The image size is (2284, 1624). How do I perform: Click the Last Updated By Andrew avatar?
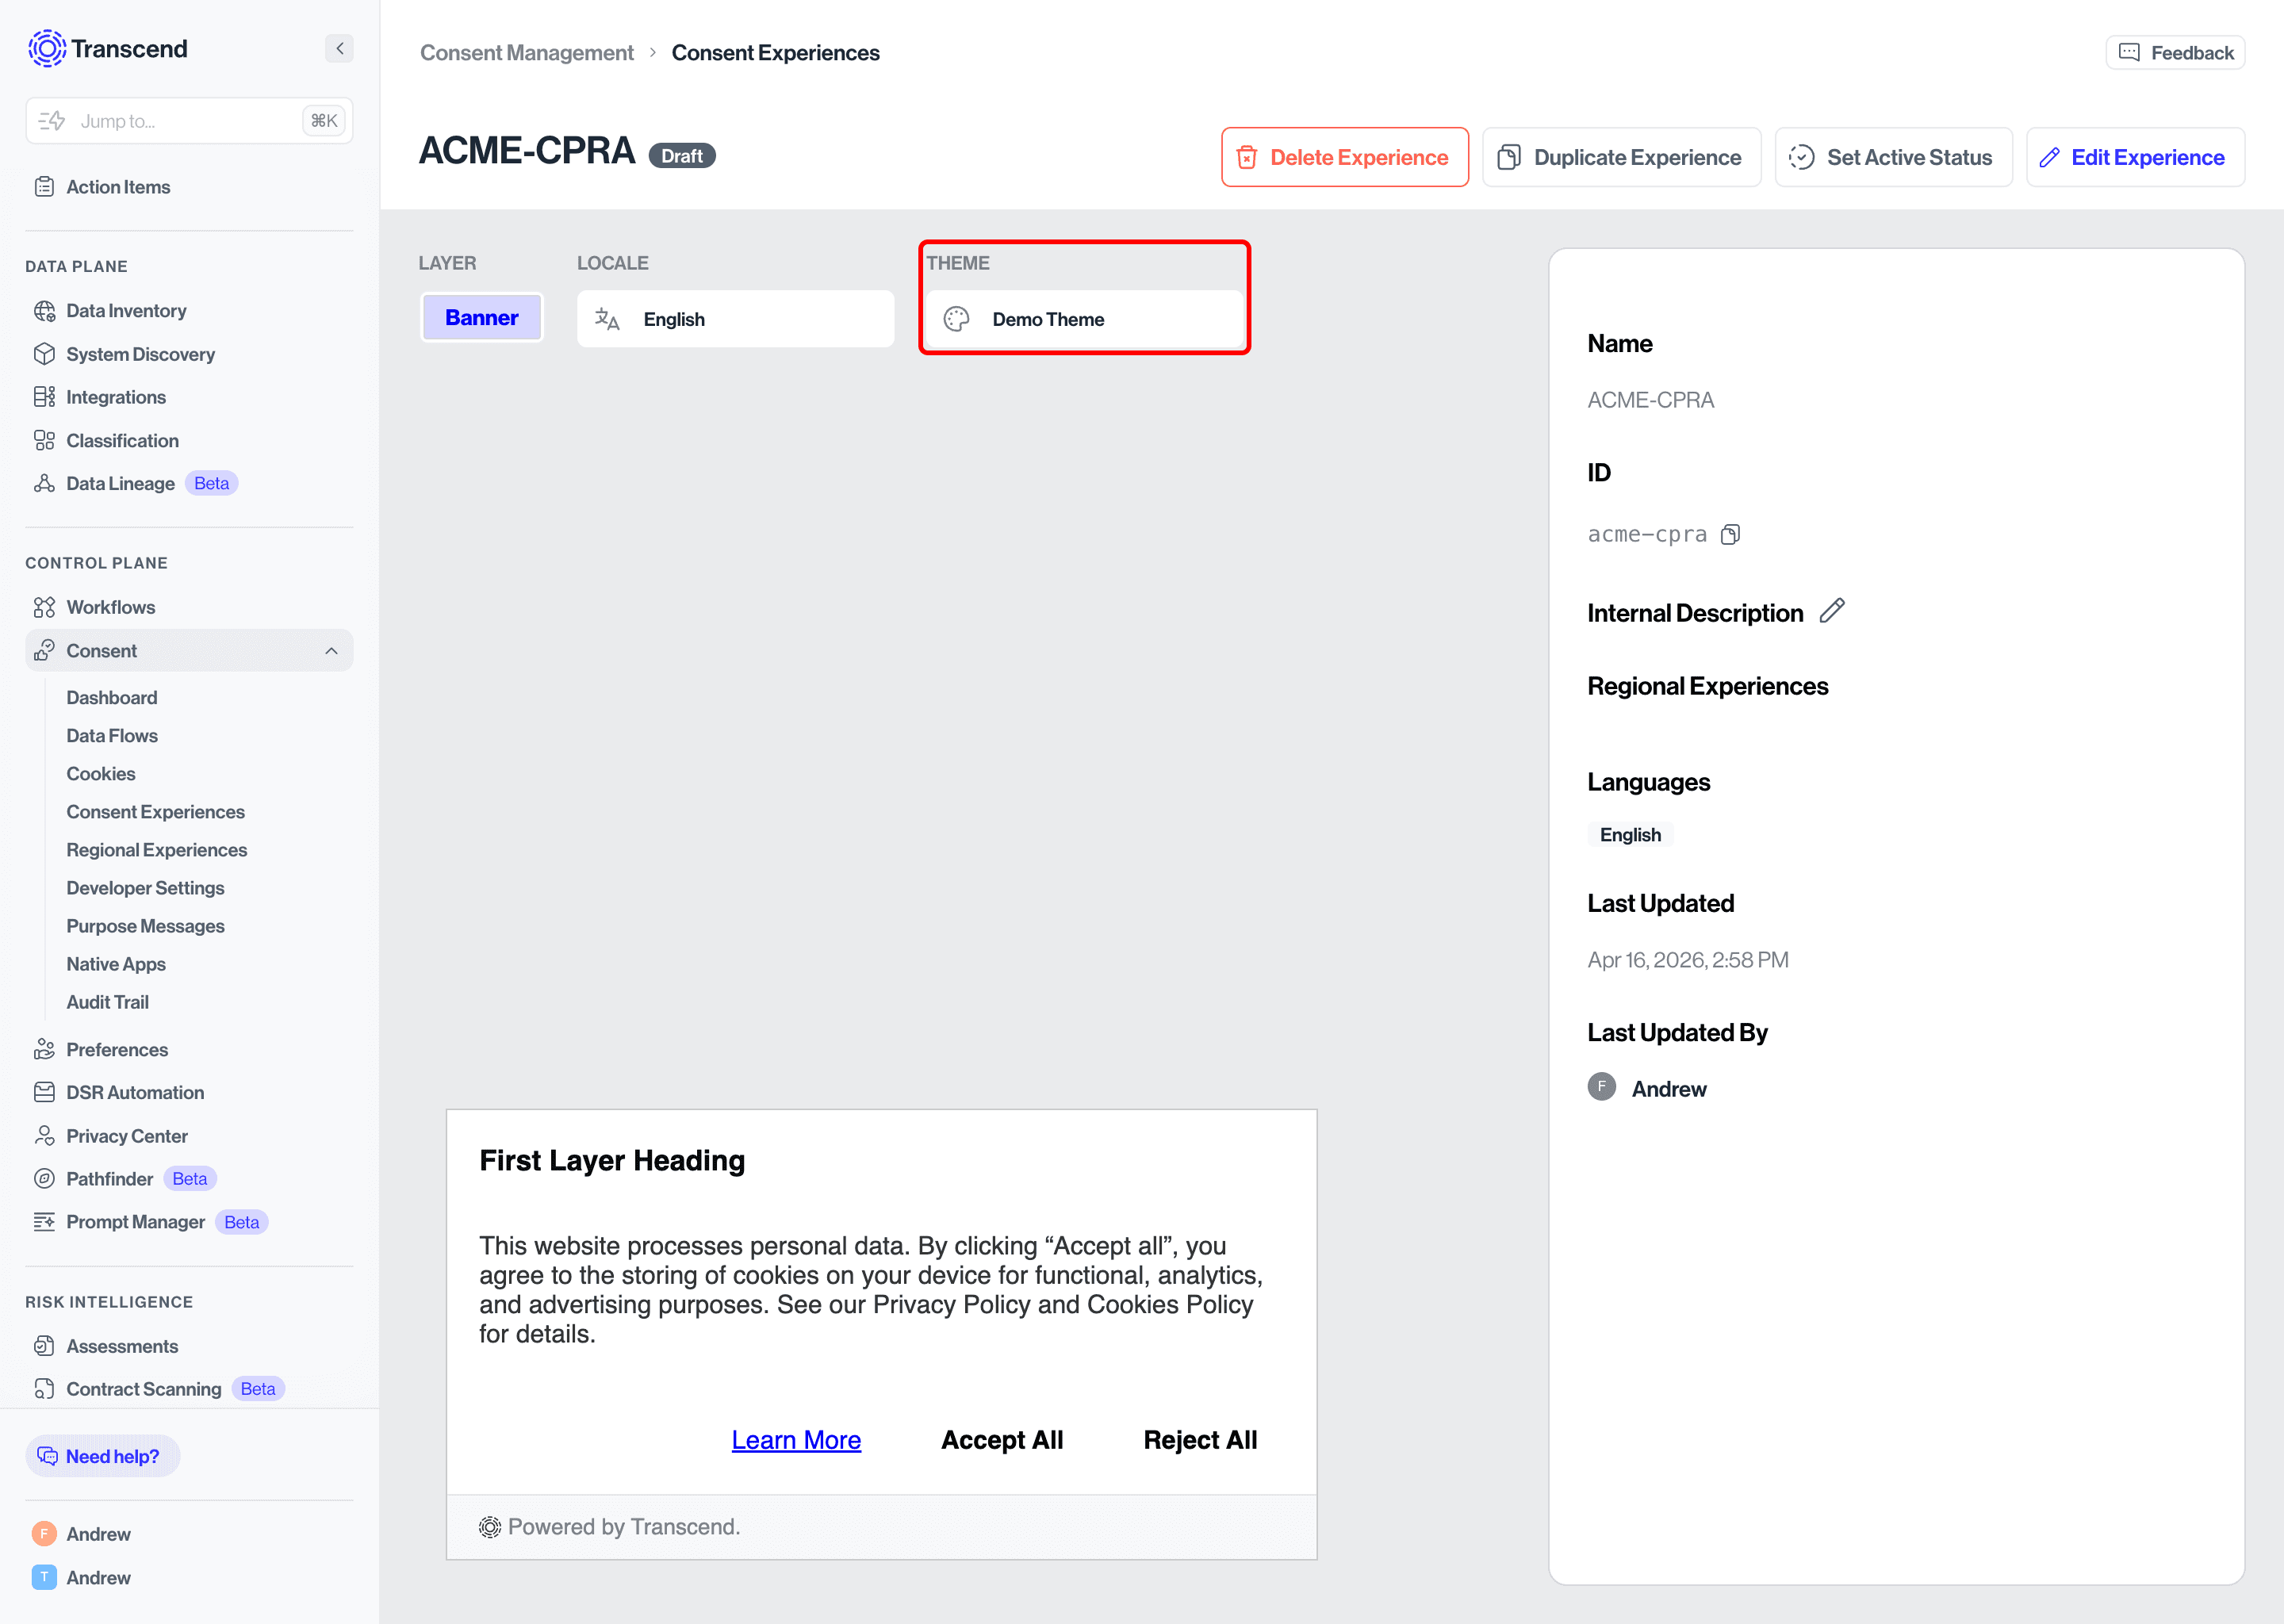tap(1602, 1087)
